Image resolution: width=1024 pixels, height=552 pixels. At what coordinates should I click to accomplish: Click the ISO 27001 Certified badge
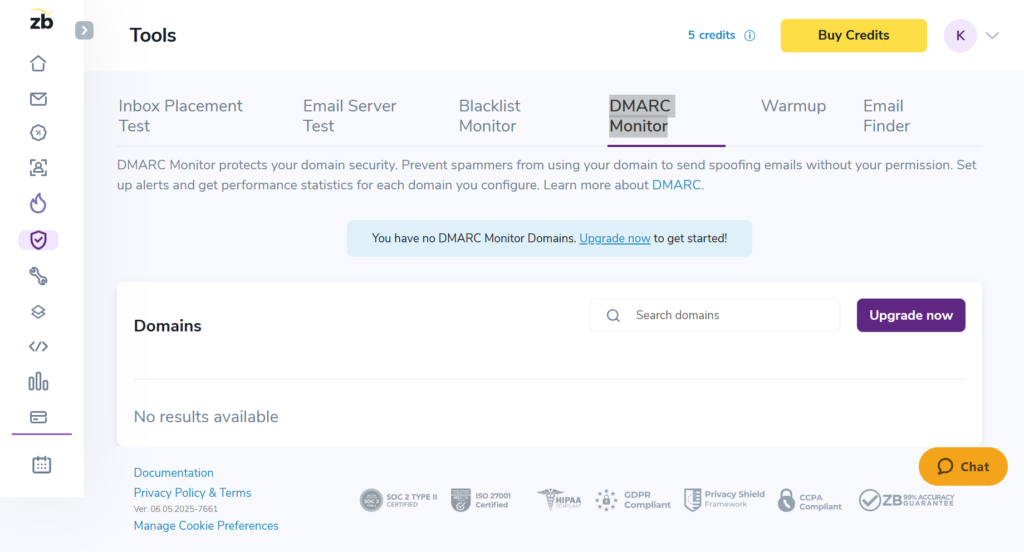pos(481,500)
